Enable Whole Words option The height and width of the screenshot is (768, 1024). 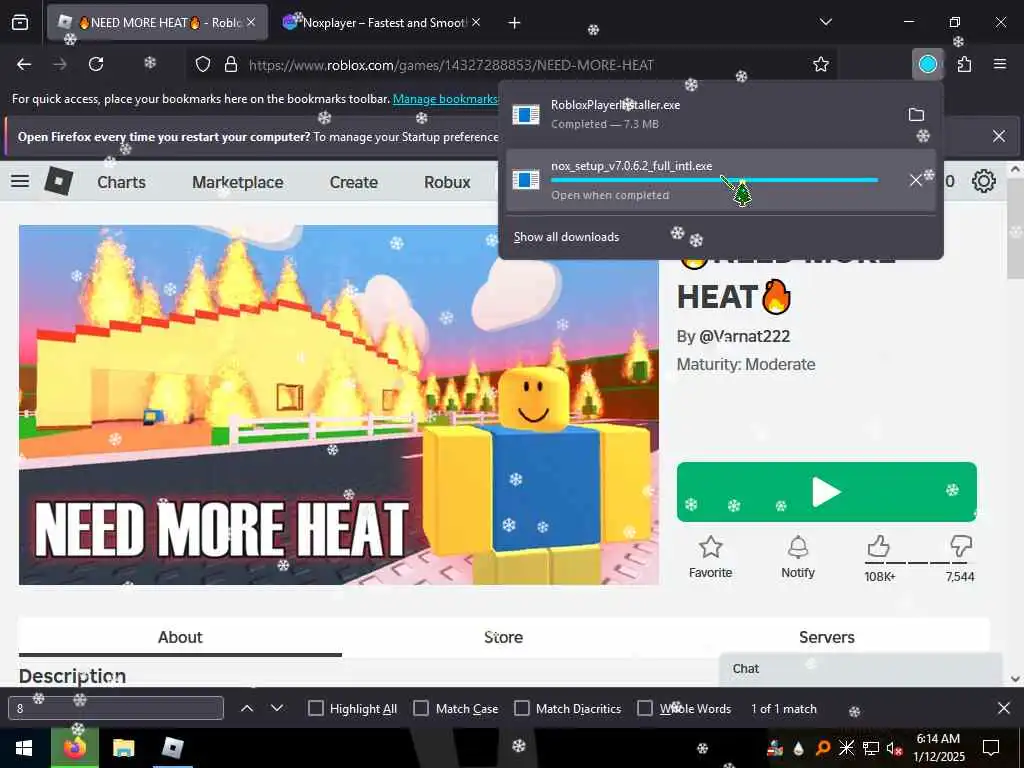(645, 708)
